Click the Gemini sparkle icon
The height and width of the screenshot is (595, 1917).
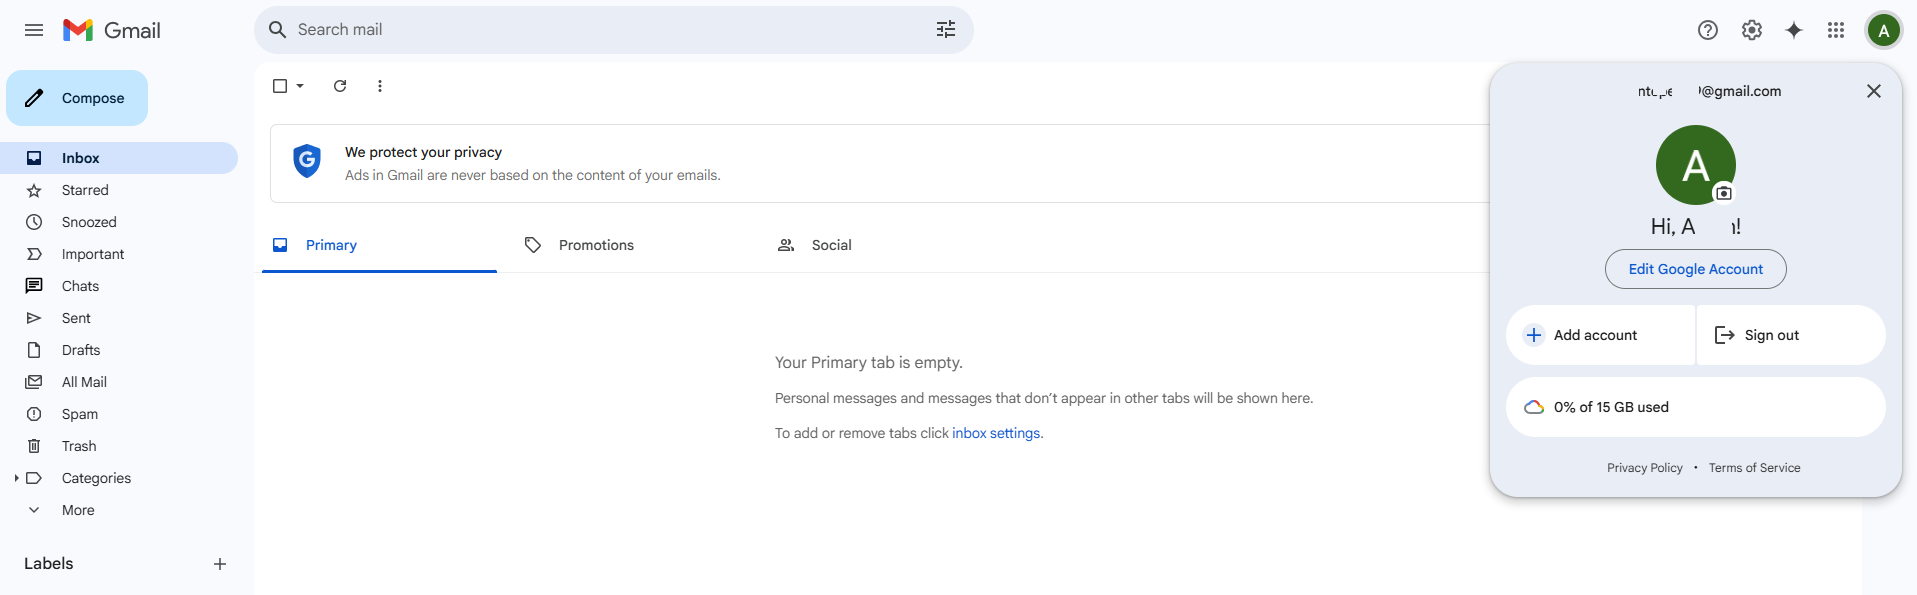[1794, 30]
